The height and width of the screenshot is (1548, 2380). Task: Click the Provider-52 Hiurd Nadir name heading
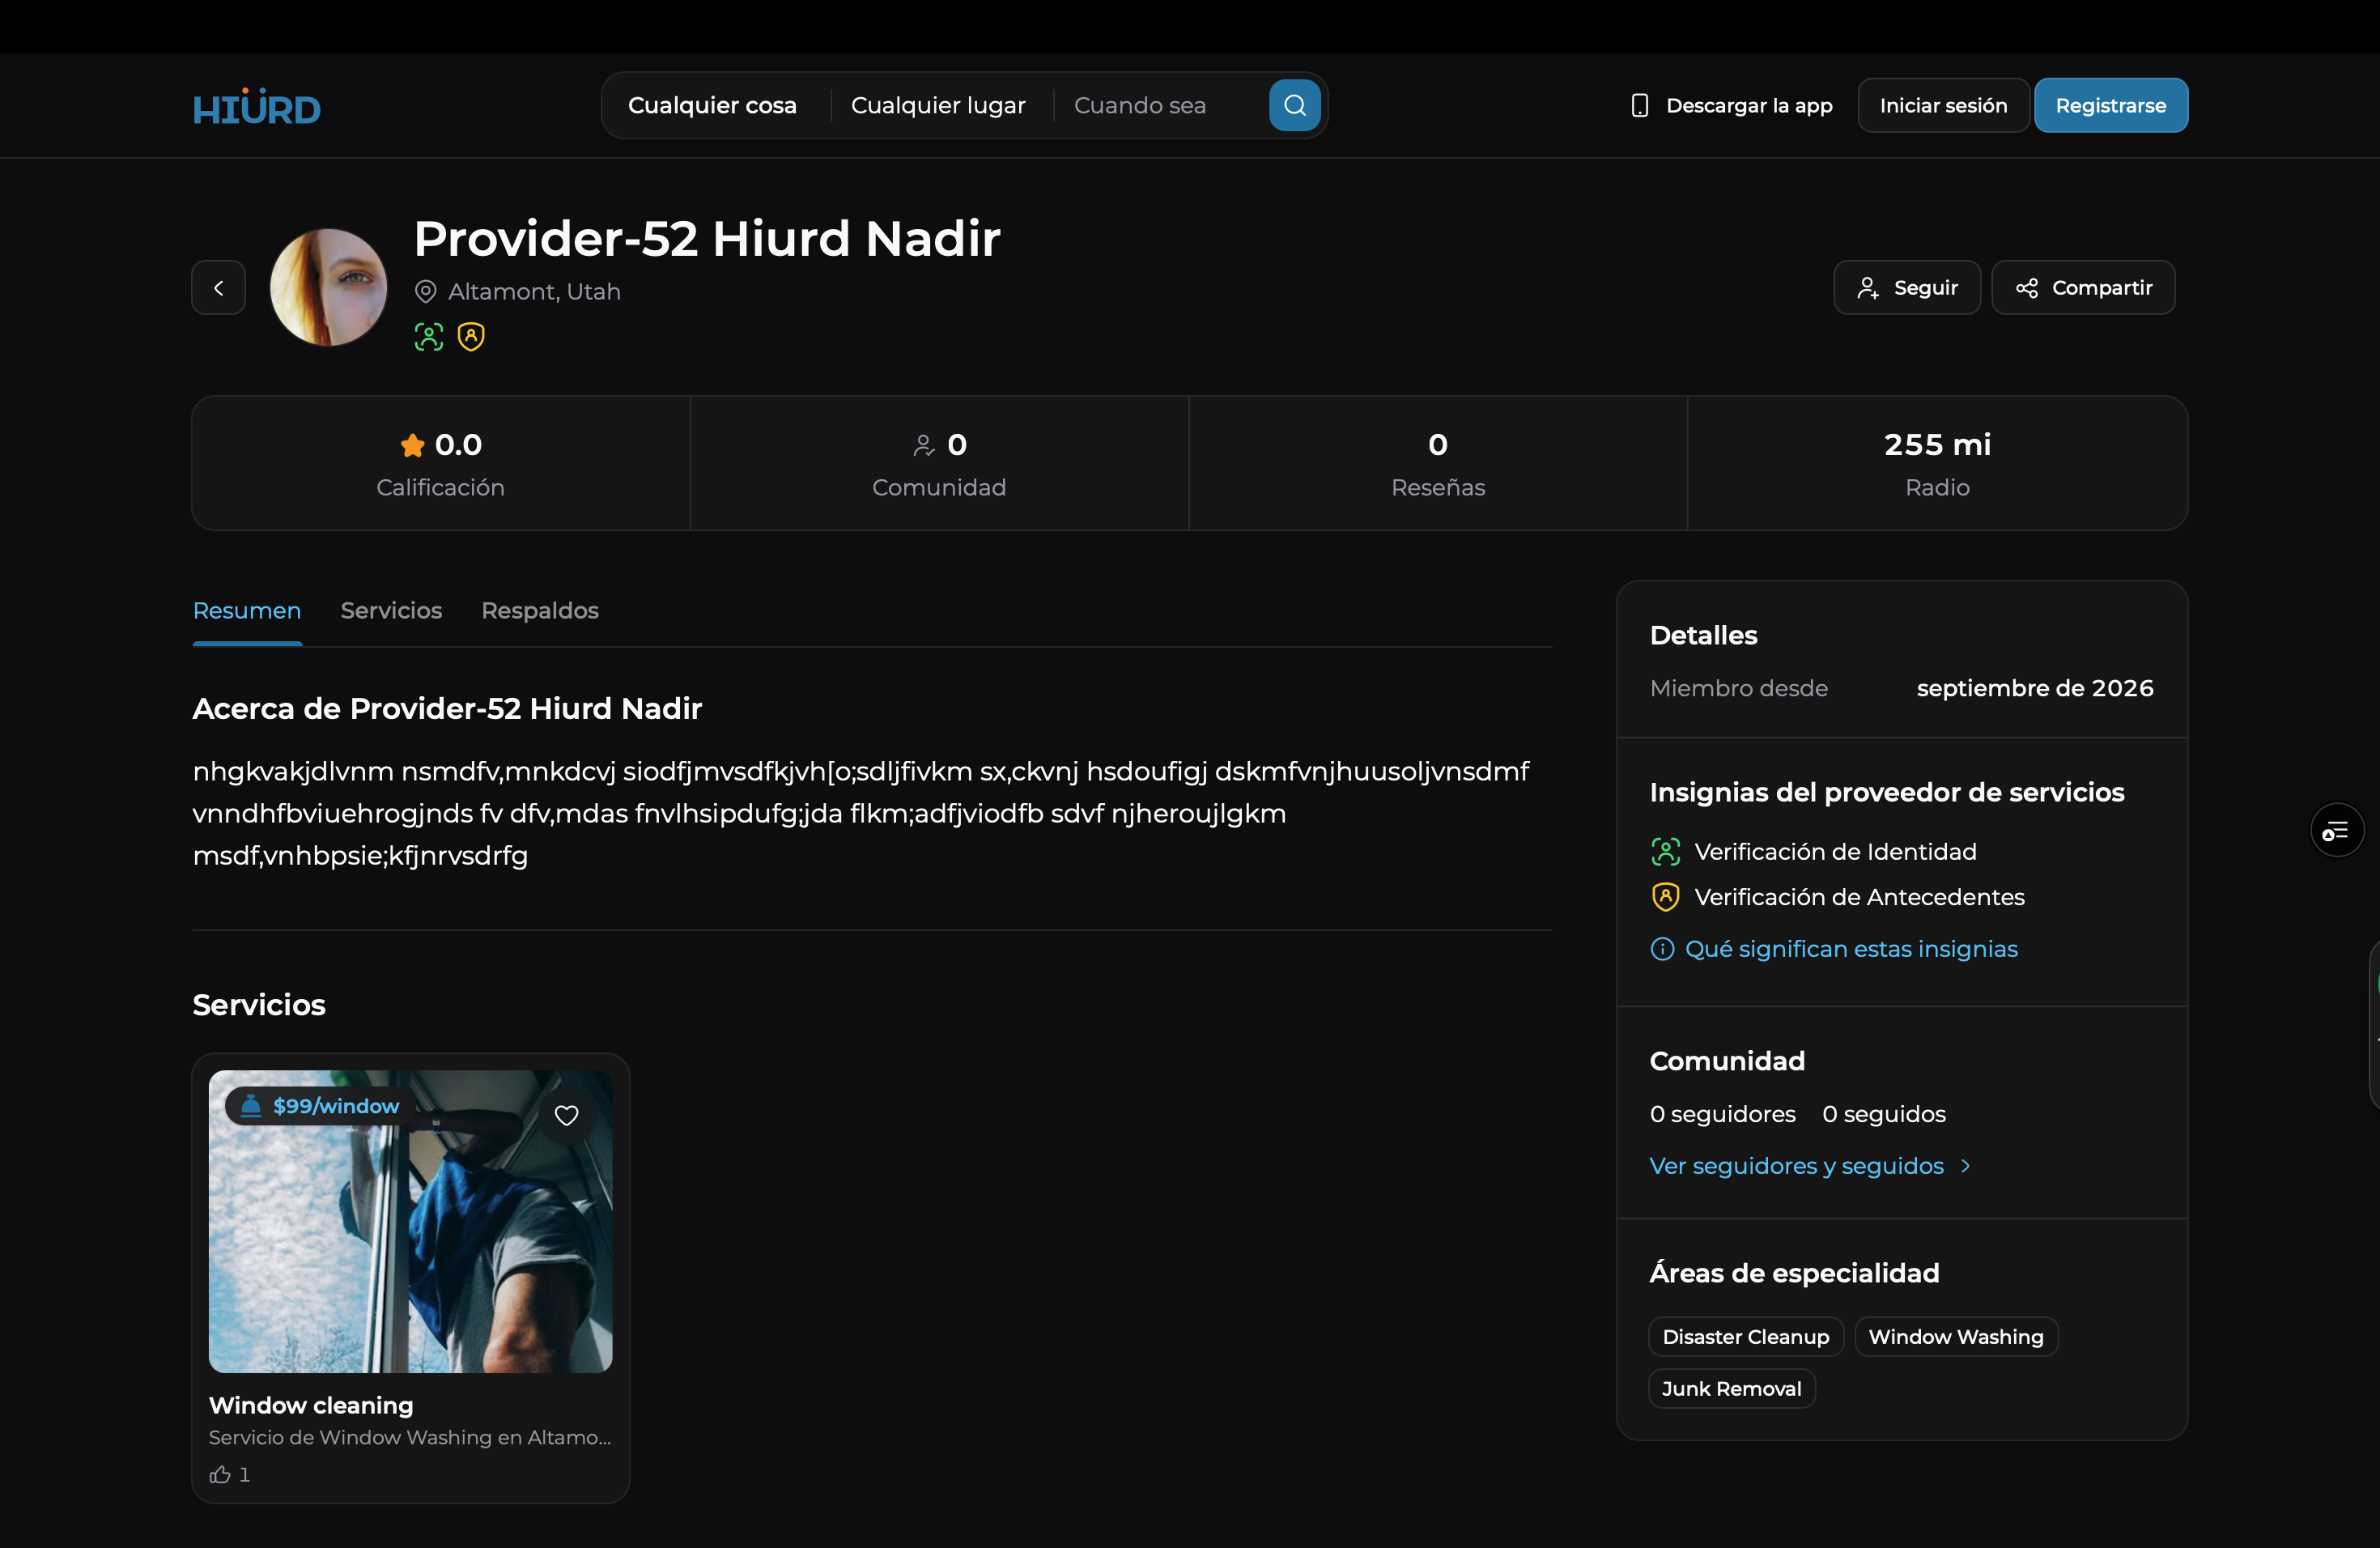(706, 239)
